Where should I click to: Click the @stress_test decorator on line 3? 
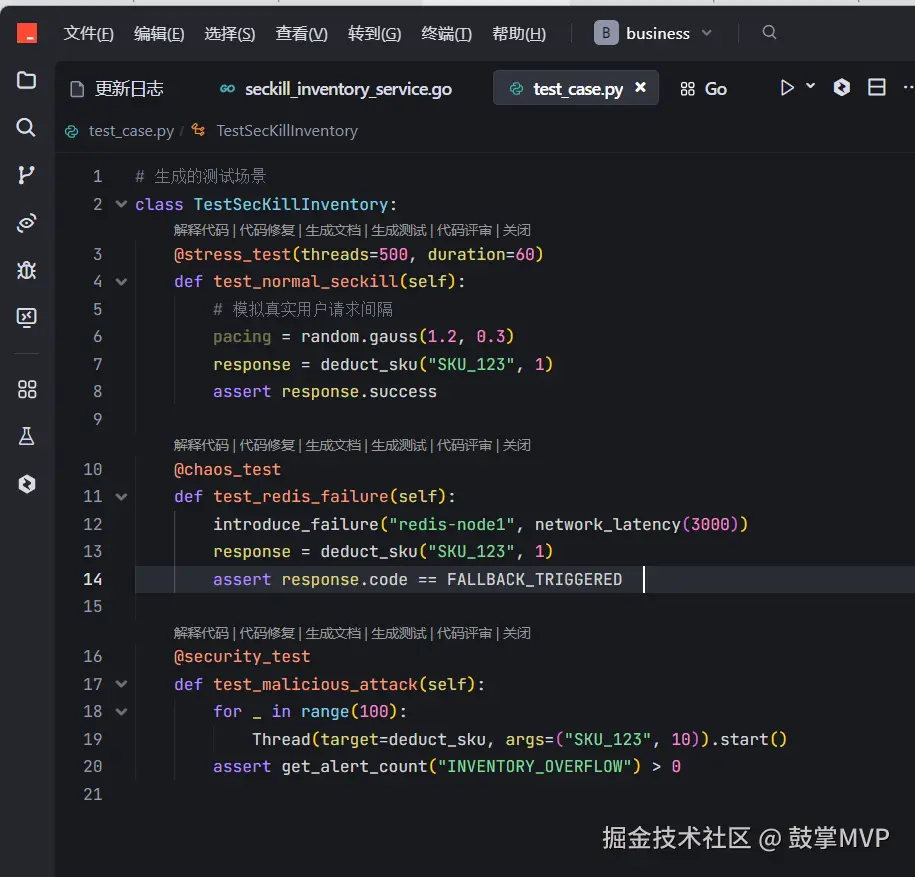(x=232, y=254)
